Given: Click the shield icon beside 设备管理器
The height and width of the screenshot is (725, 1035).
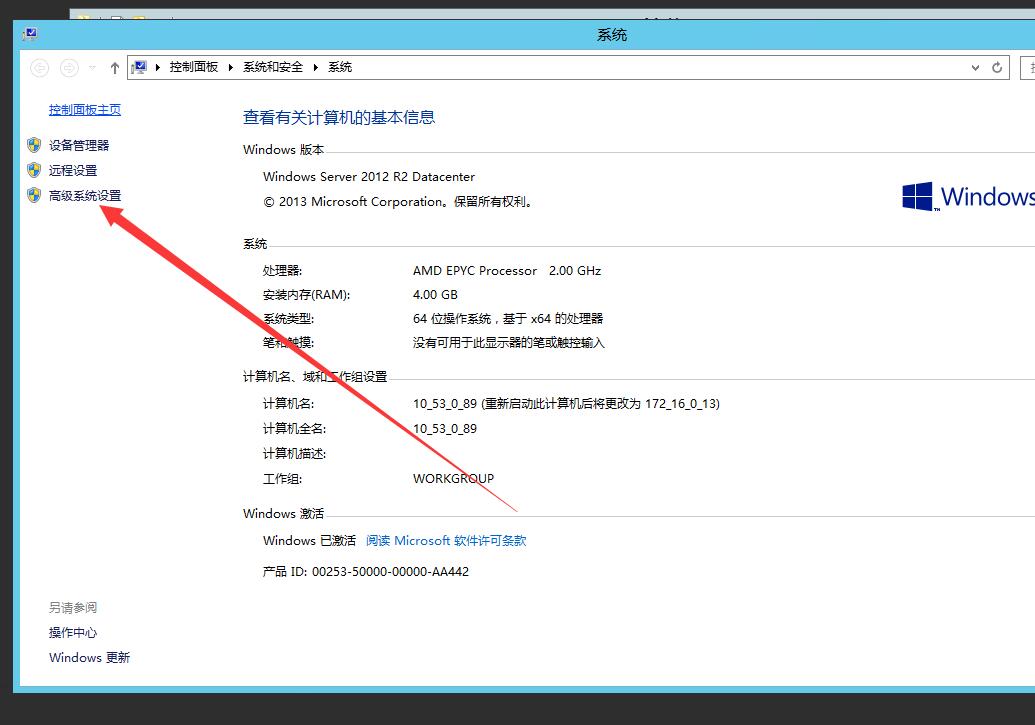Looking at the screenshot, I should pos(34,145).
